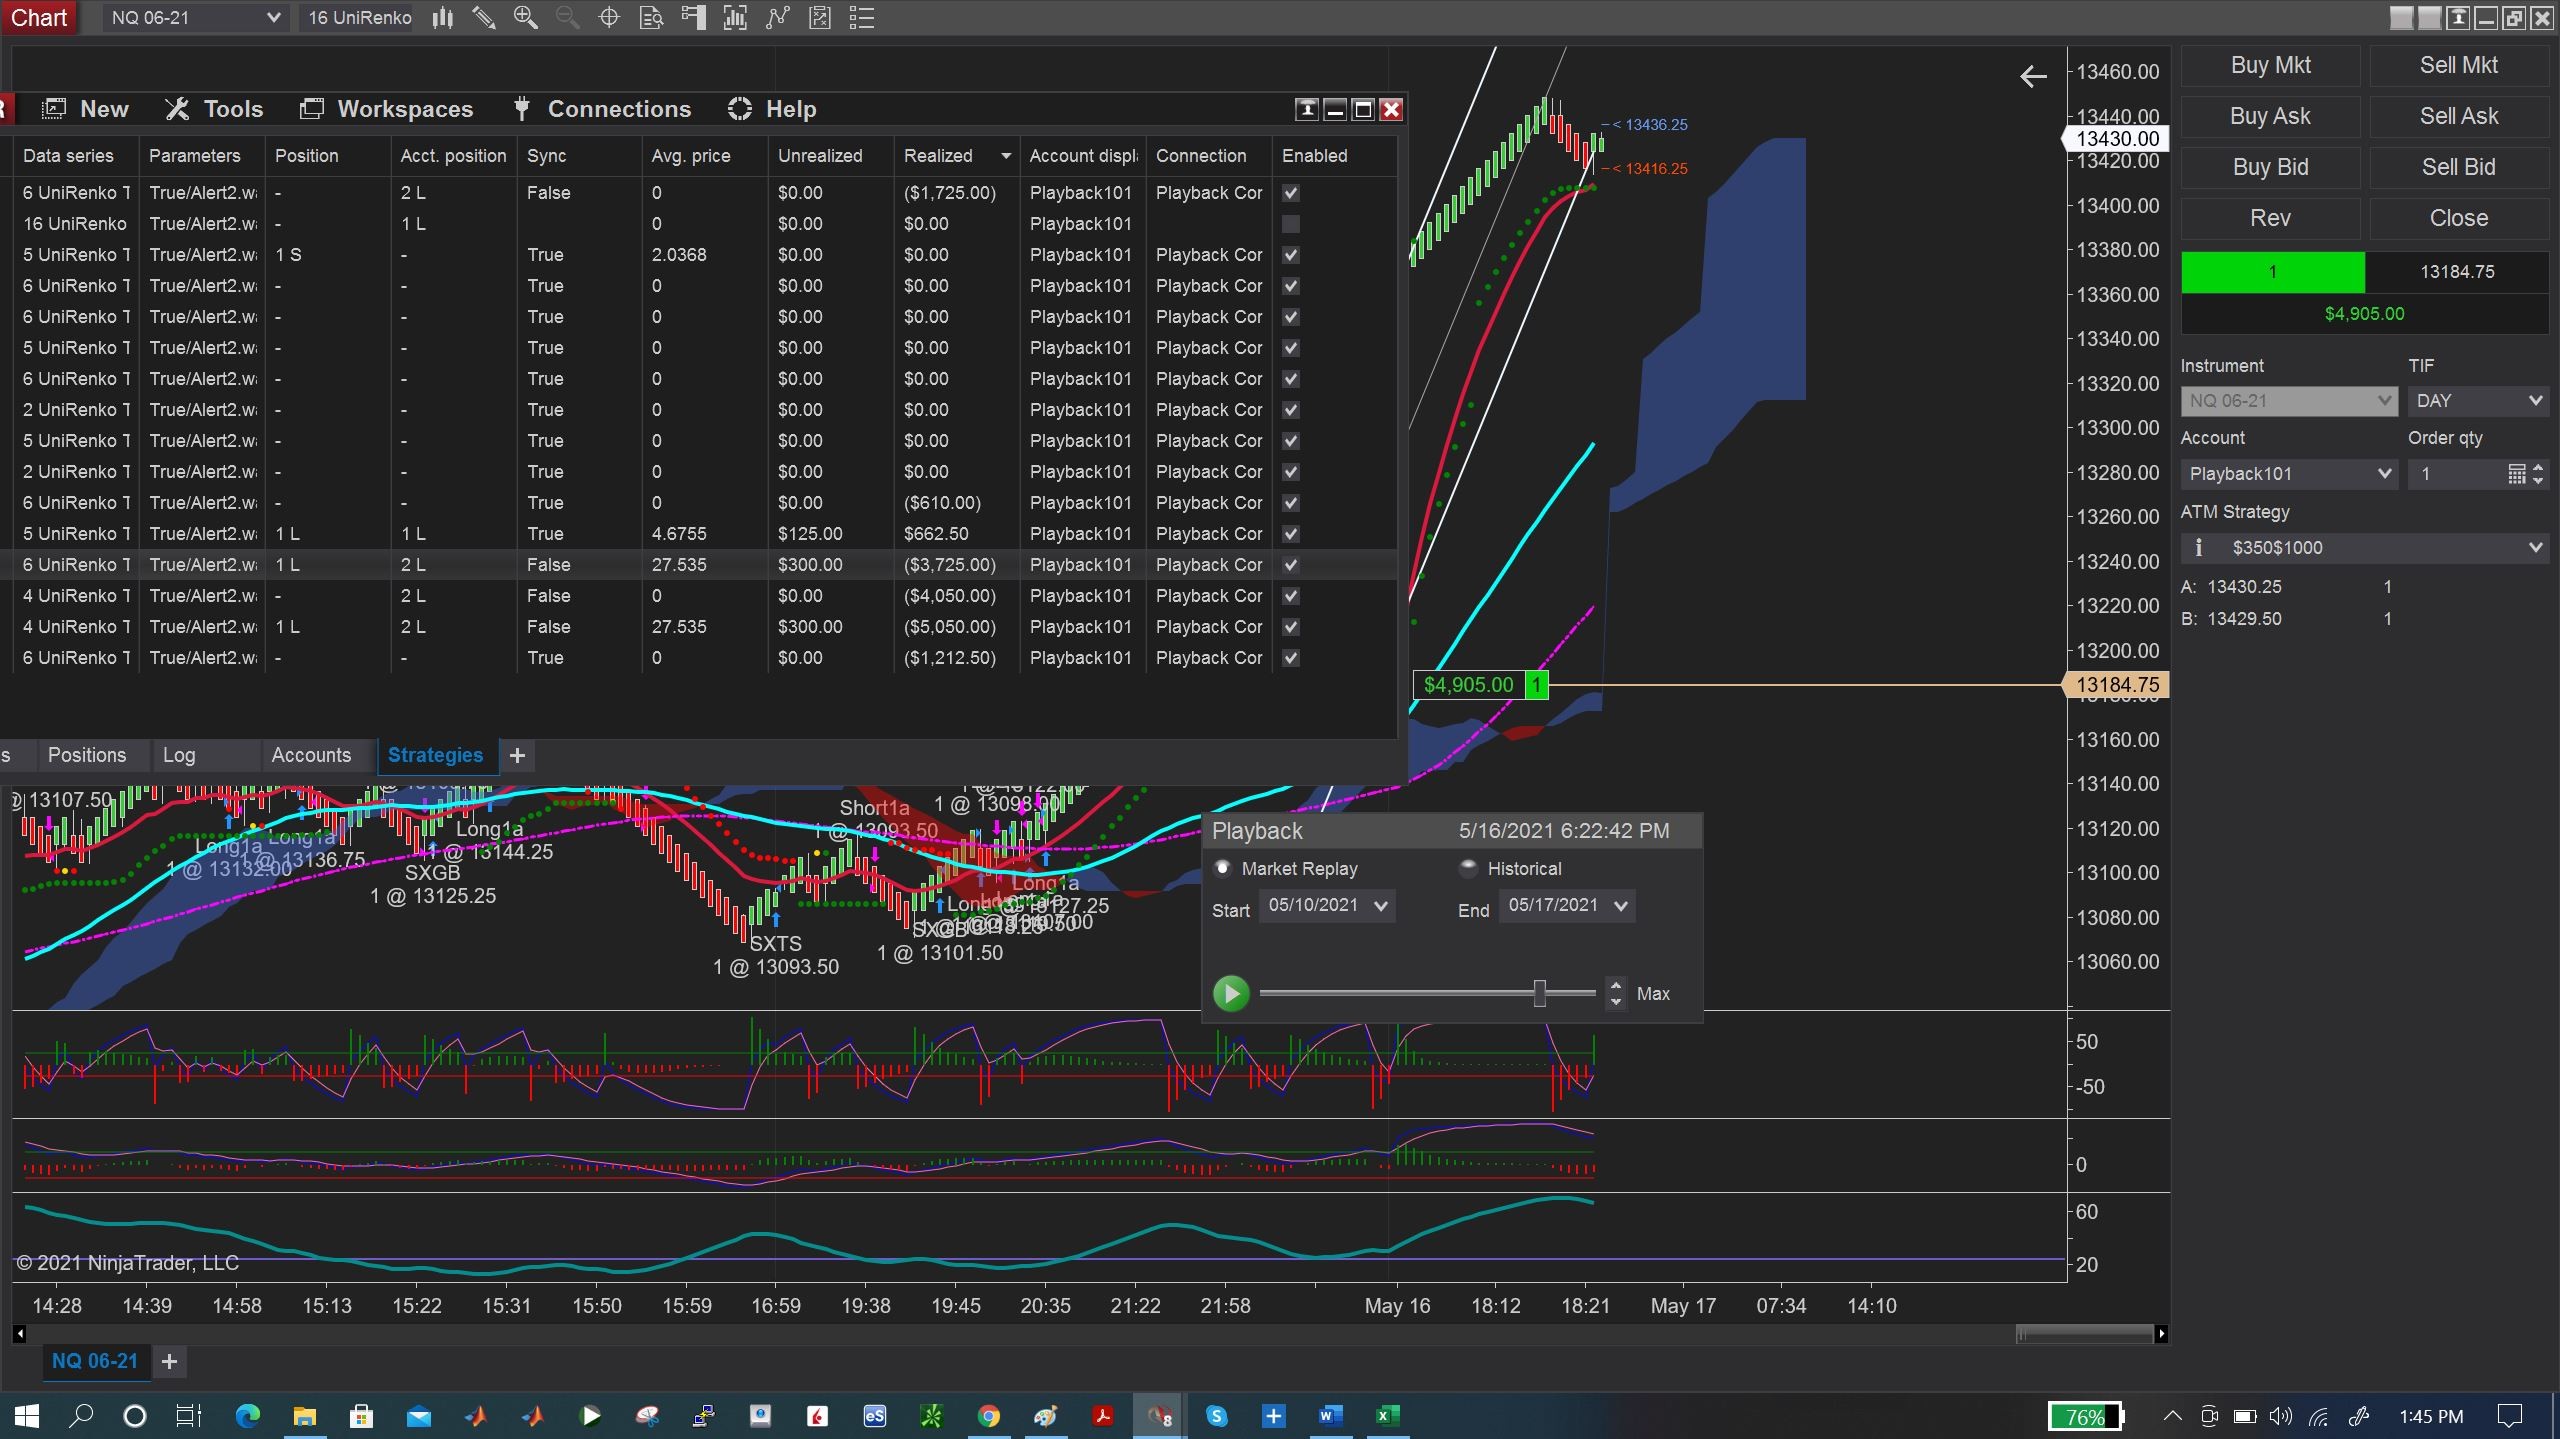Activate the crosshair cursor icon
This screenshot has width=2560, height=1439.
coord(609,17)
